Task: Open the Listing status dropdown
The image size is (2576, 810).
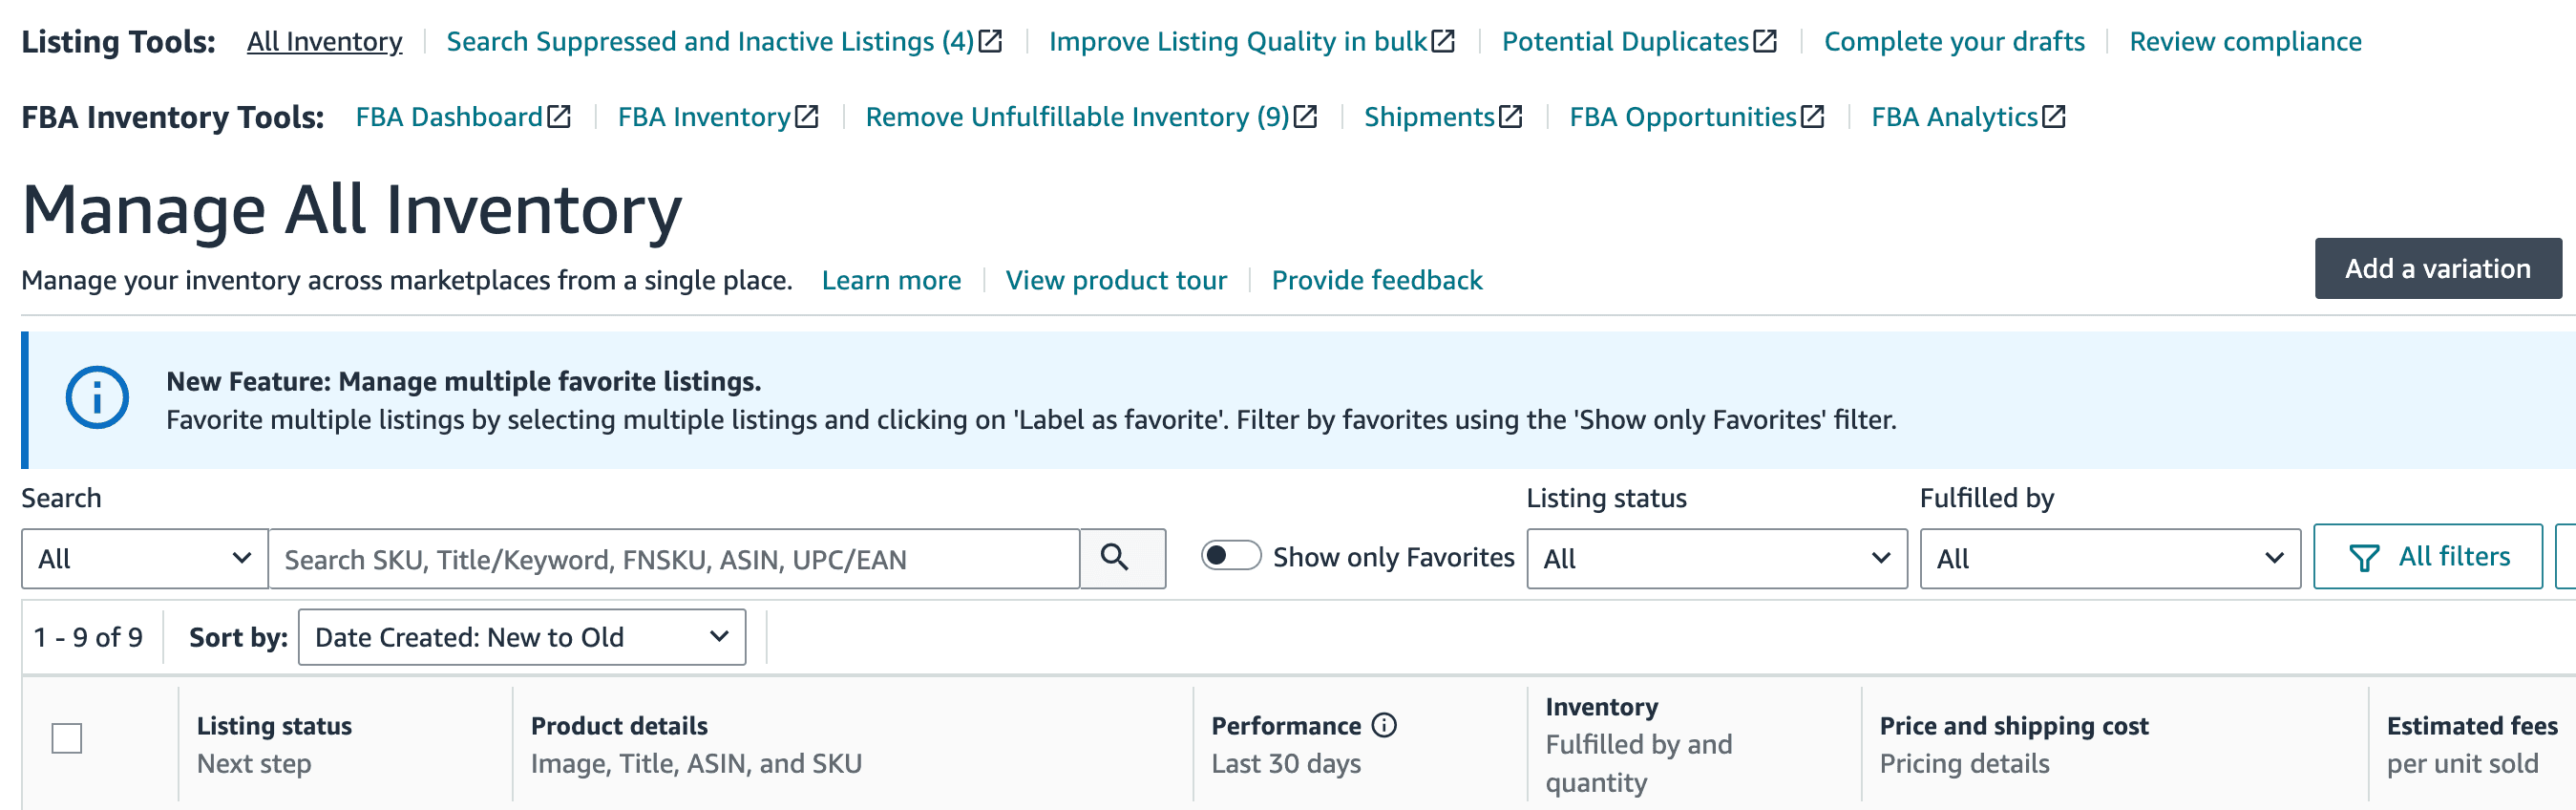Action: point(1716,558)
